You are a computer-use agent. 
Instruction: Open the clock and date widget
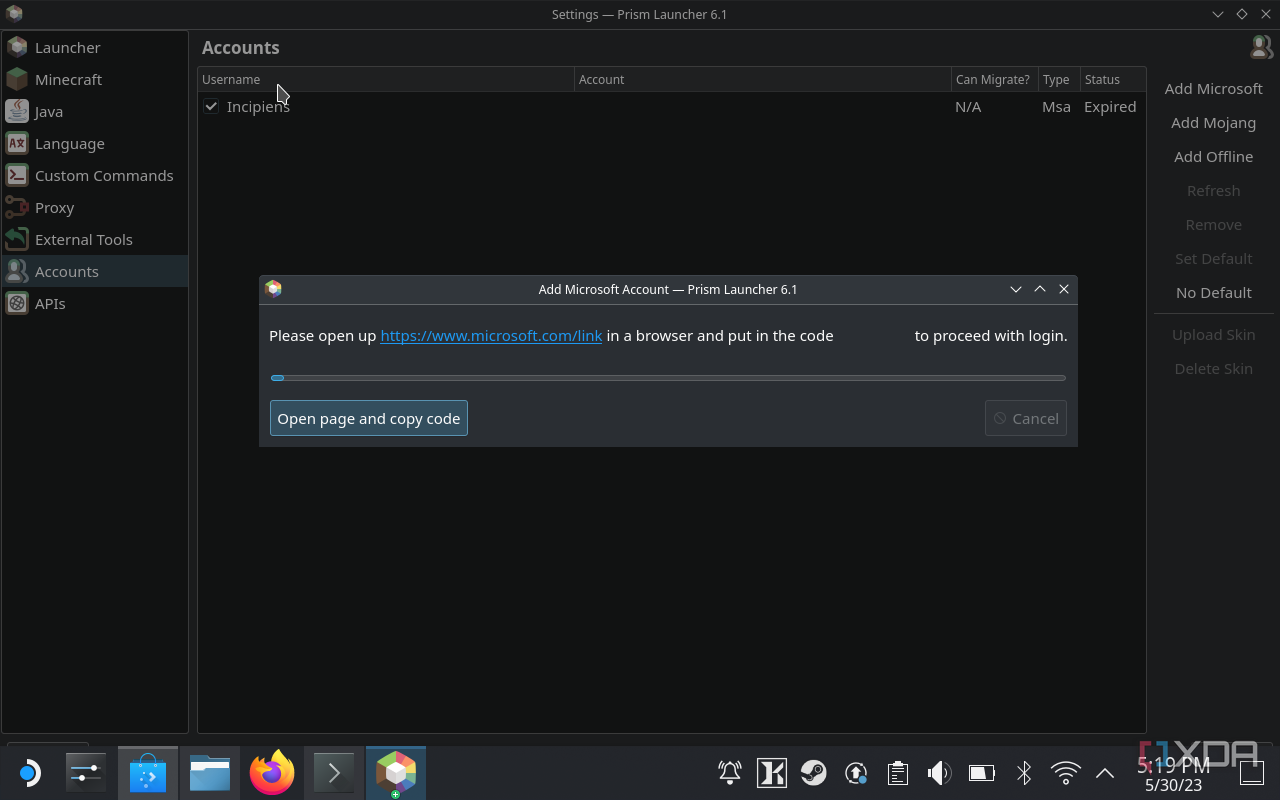[1174, 774]
